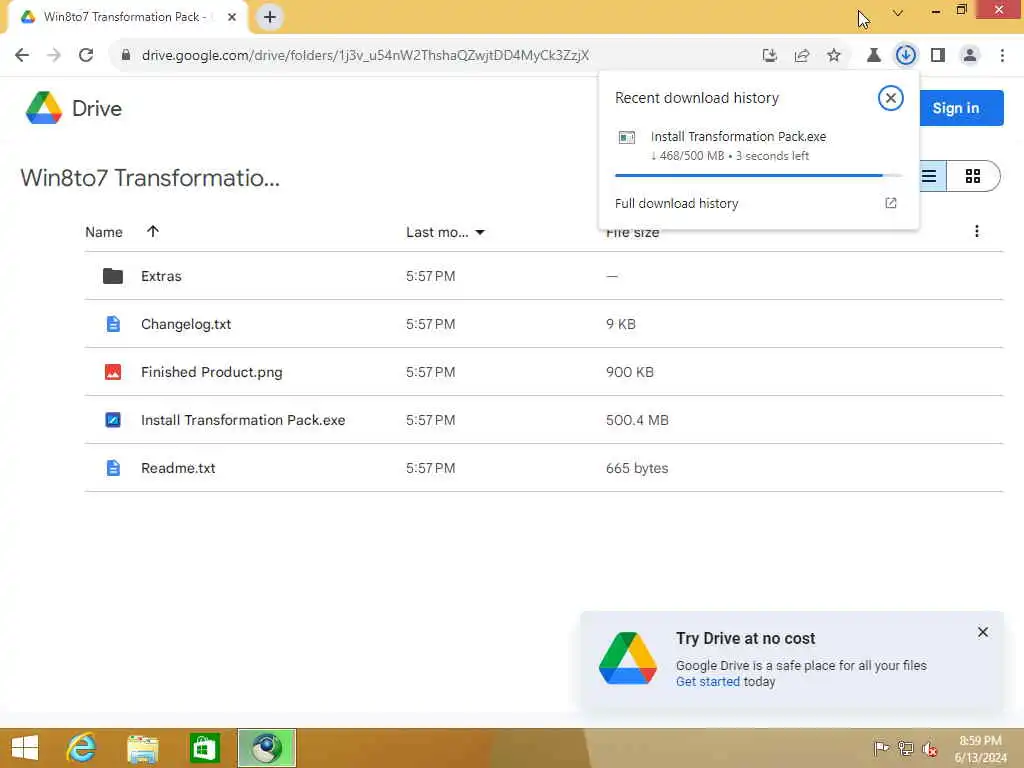Image resolution: width=1024 pixels, height=768 pixels.
Task: Reverse sort direction with the up arrow
Action: click(x=153, y=231)
